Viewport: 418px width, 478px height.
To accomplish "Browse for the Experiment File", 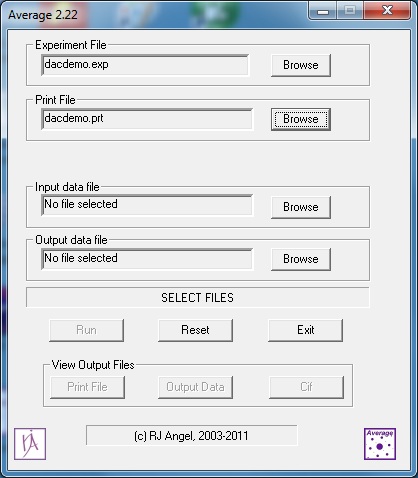I will coord(301,65).
